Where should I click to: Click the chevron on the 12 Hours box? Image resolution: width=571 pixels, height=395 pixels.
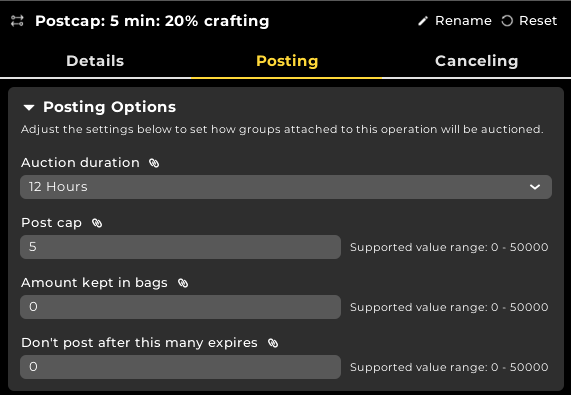pos(535,187)
